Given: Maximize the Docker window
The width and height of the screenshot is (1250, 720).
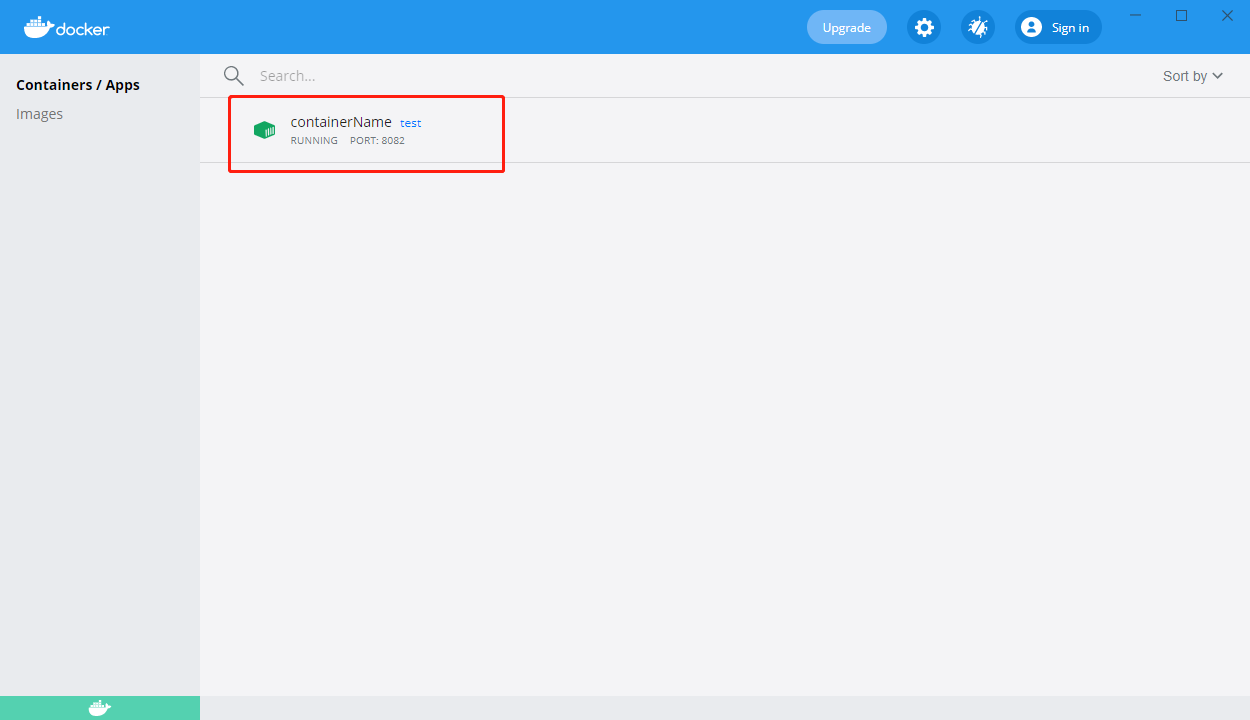Looking at the screenshot, I should (1181, 15).
